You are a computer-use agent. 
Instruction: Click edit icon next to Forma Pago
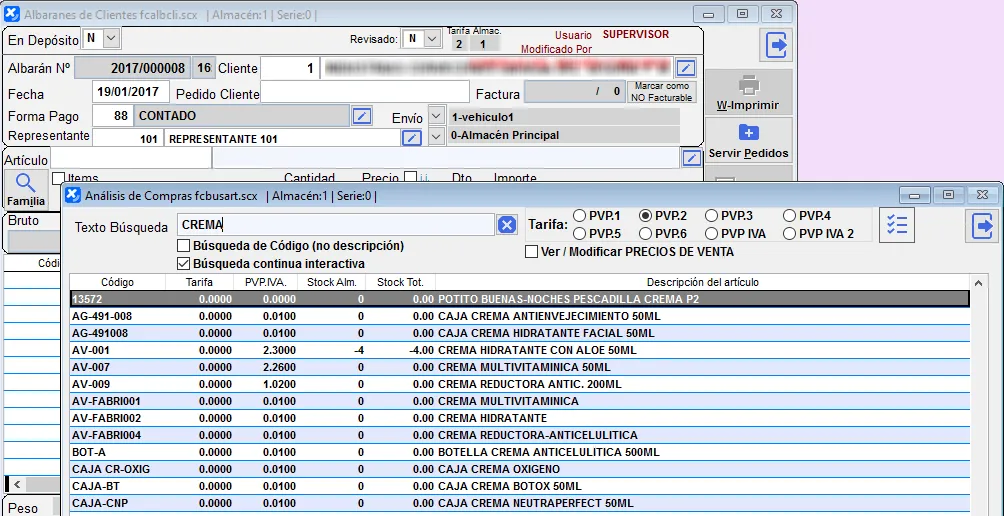pyautogui.click(x=363, y=116)
